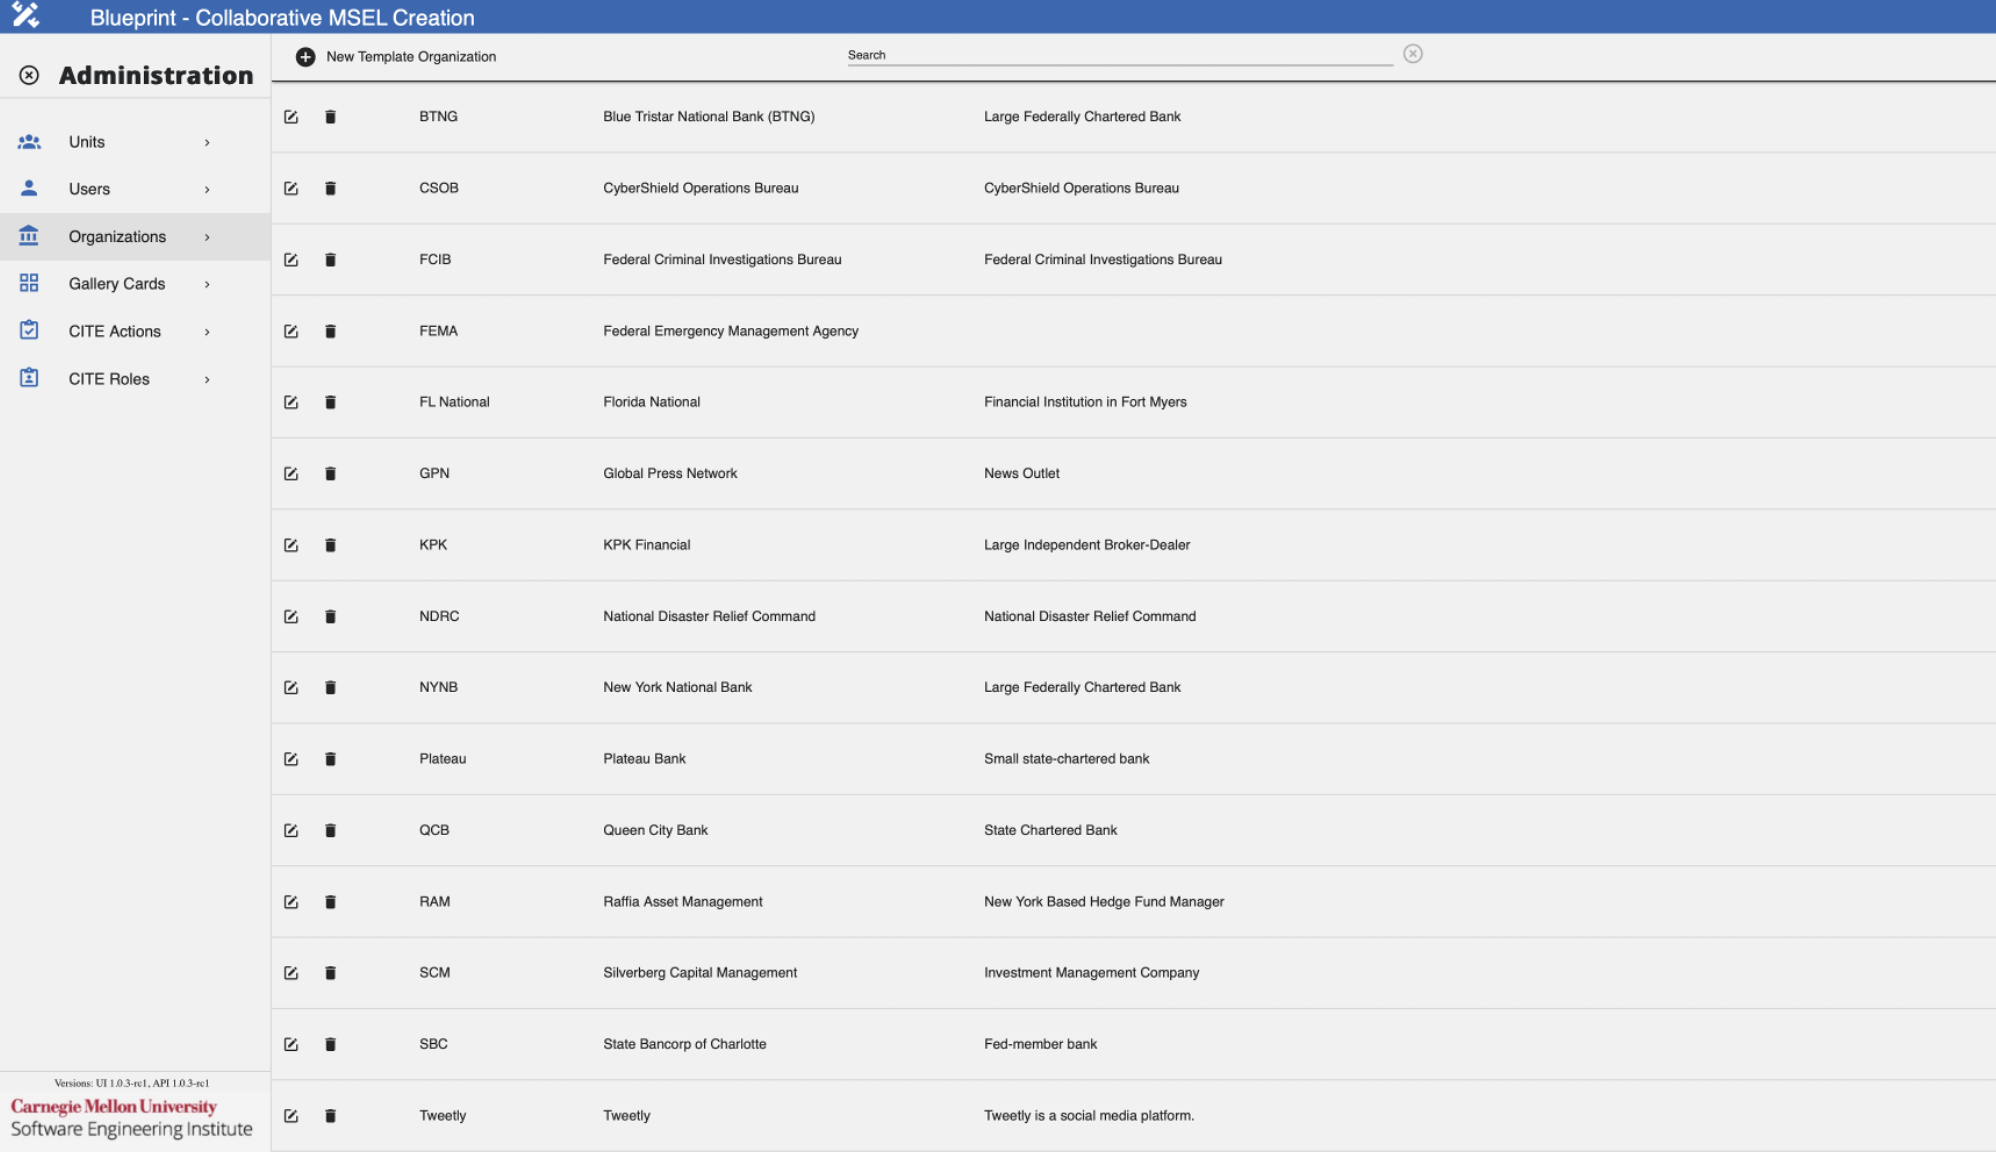Edit the BTNG organization entry
Image resolution: width=1996 pixels, height=1152 pixels.
click(x=291, y=116)
